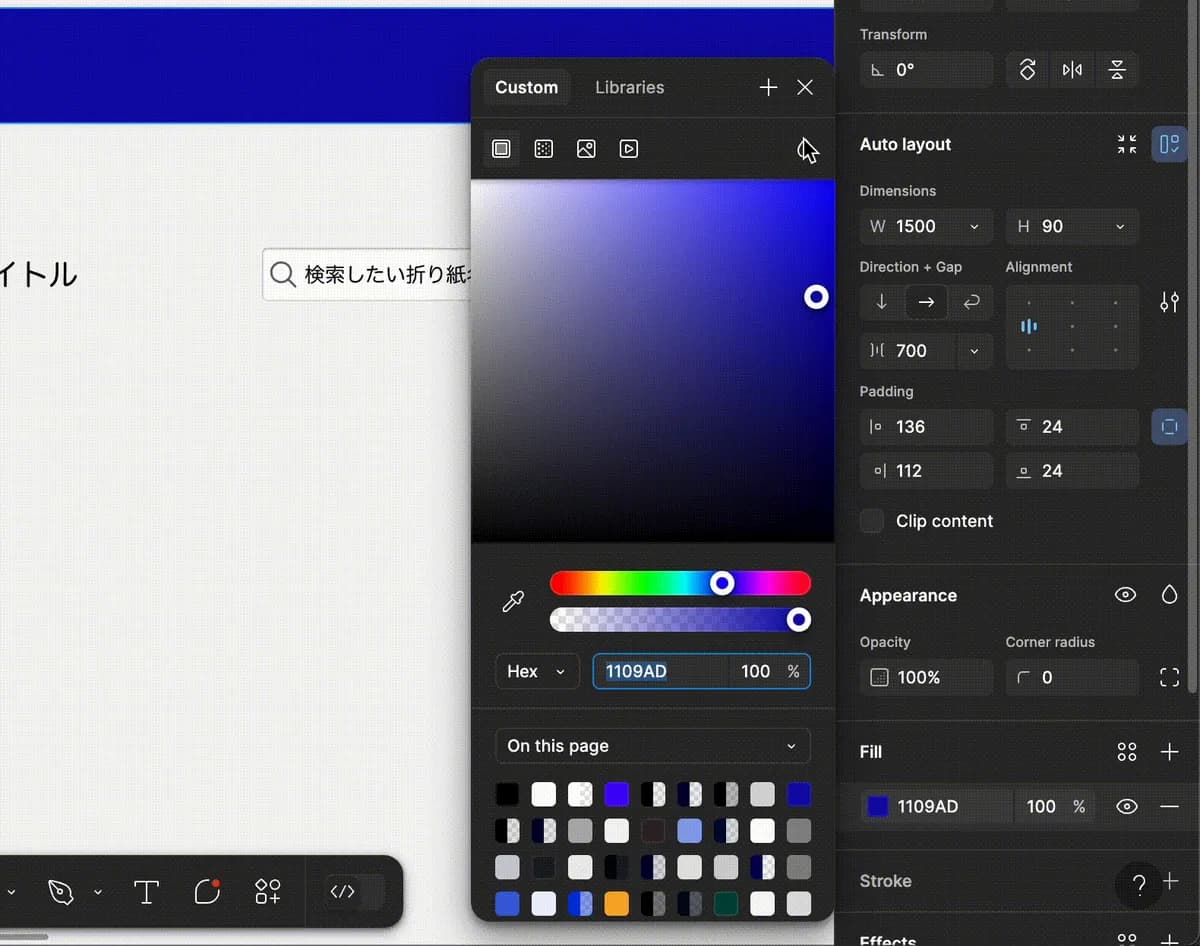This screenshot has width=1200, height=946.
Task: Toggle fill visibility eye for 1109AD
Action: 1127,807
